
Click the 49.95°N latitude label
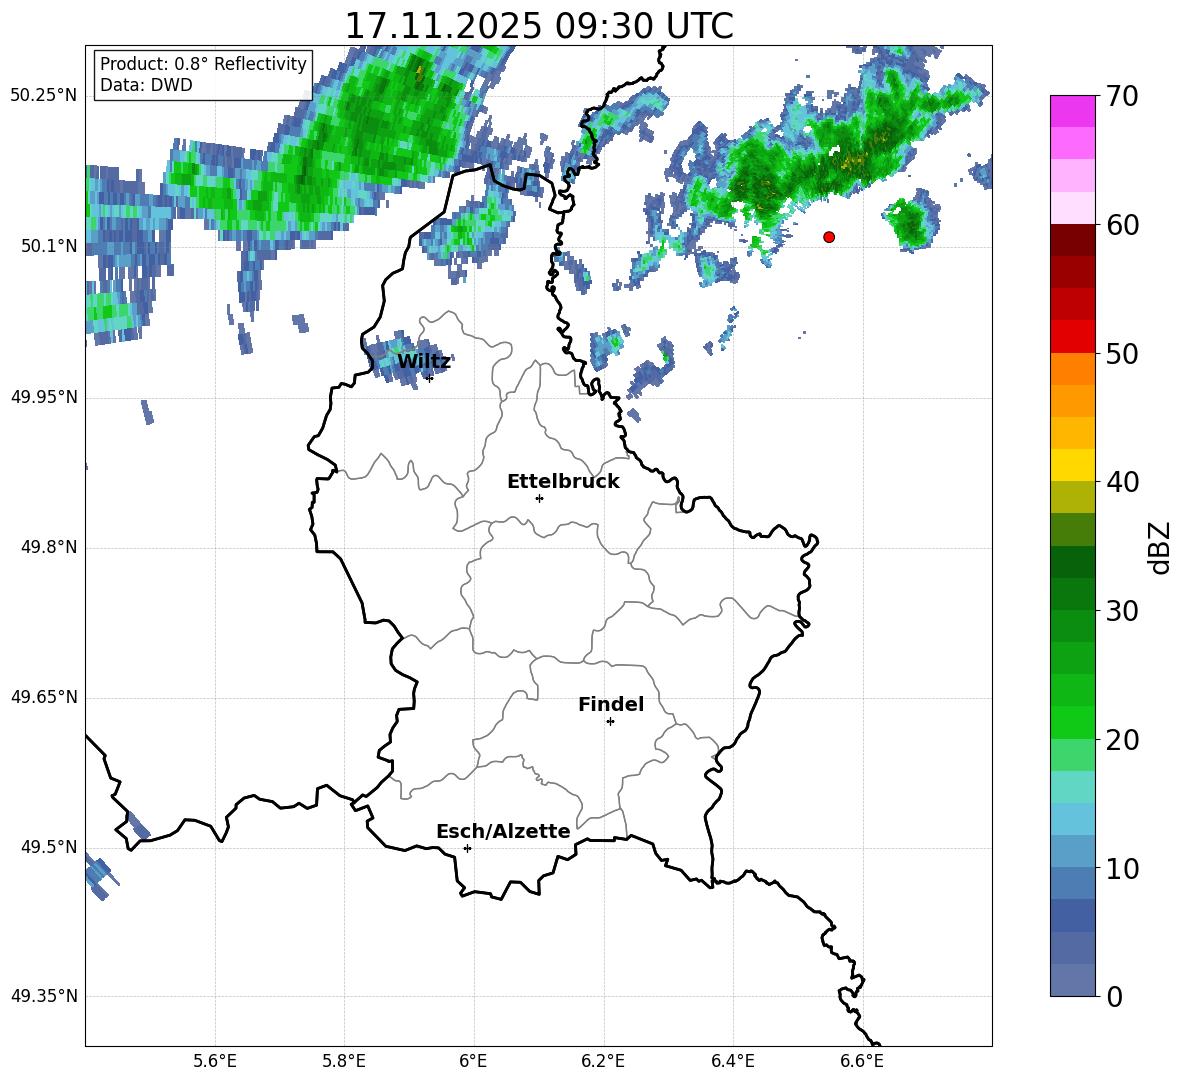[44, 397]
